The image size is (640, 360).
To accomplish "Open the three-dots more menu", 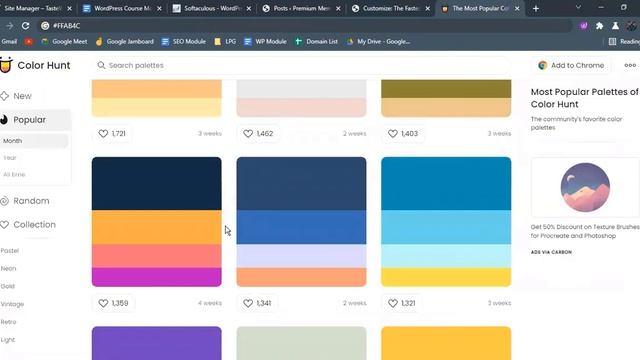I will (x=630, y=65).
